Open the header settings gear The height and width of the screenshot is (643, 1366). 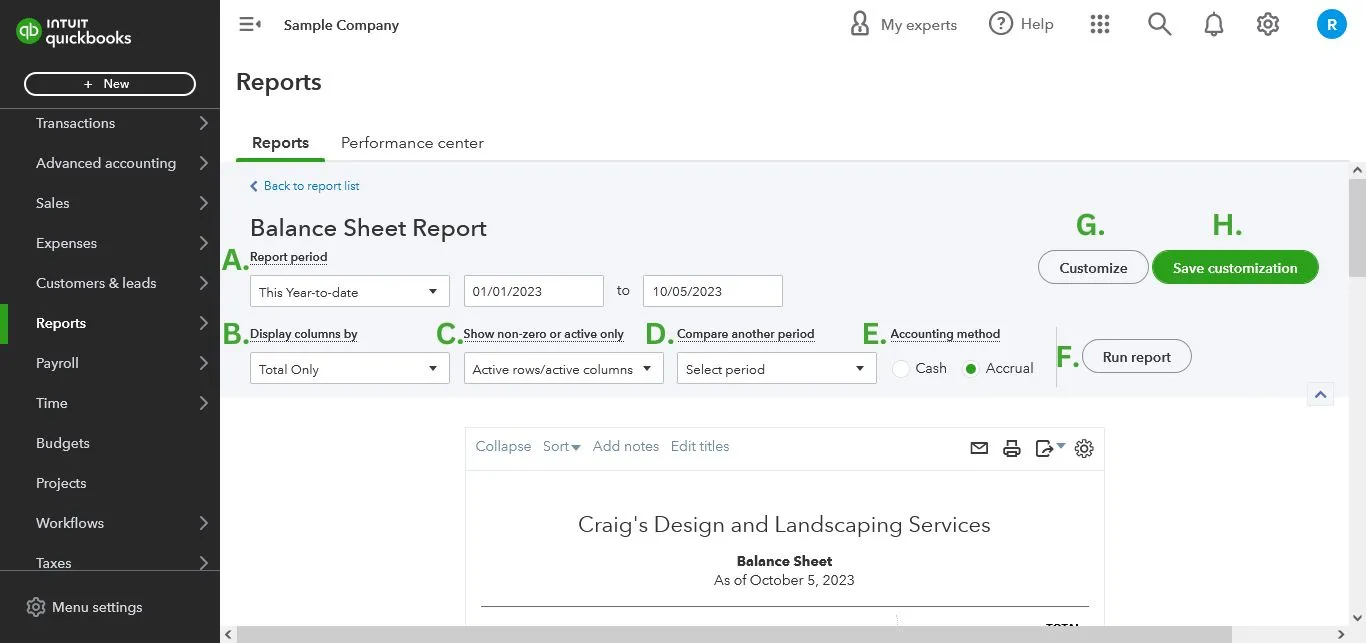click(x=1268, y=24)
